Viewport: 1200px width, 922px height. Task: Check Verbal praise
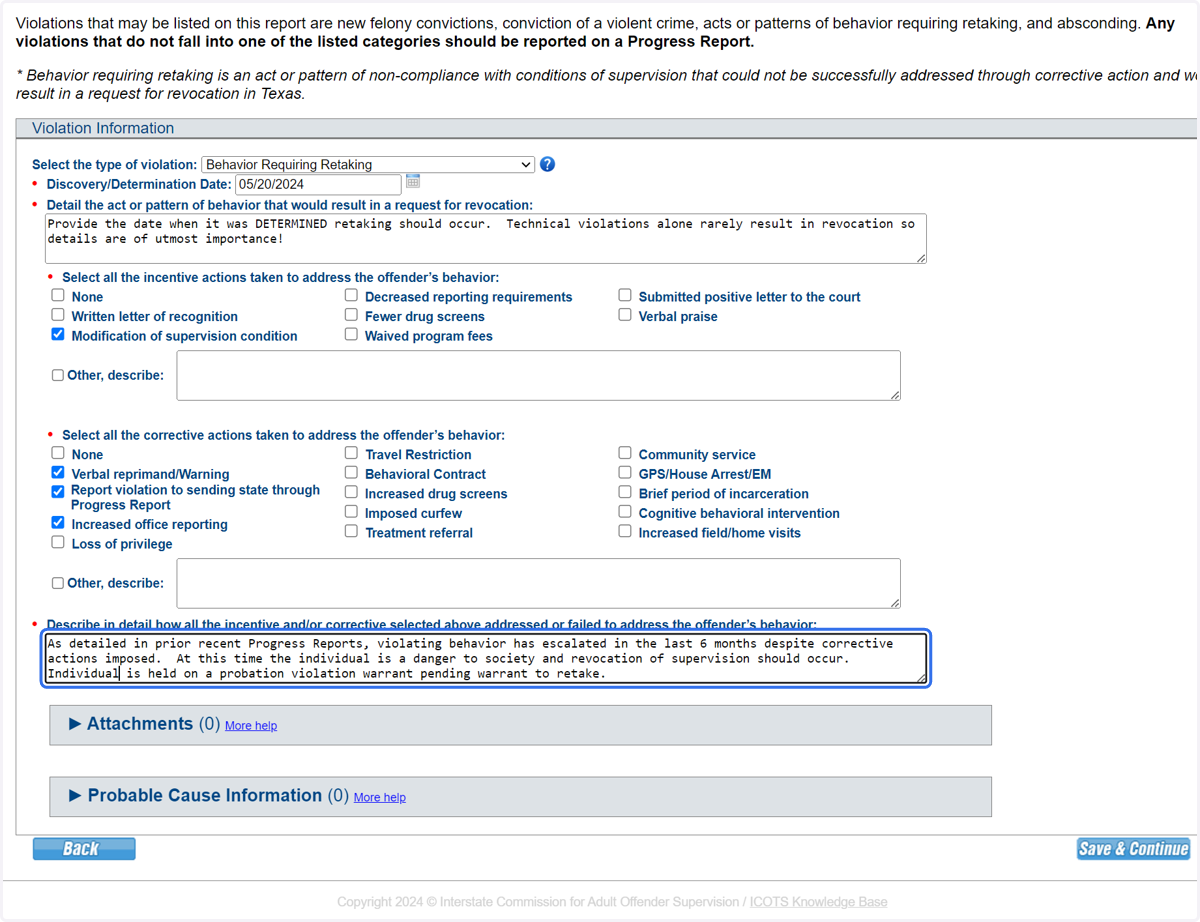tap(625, 315)
